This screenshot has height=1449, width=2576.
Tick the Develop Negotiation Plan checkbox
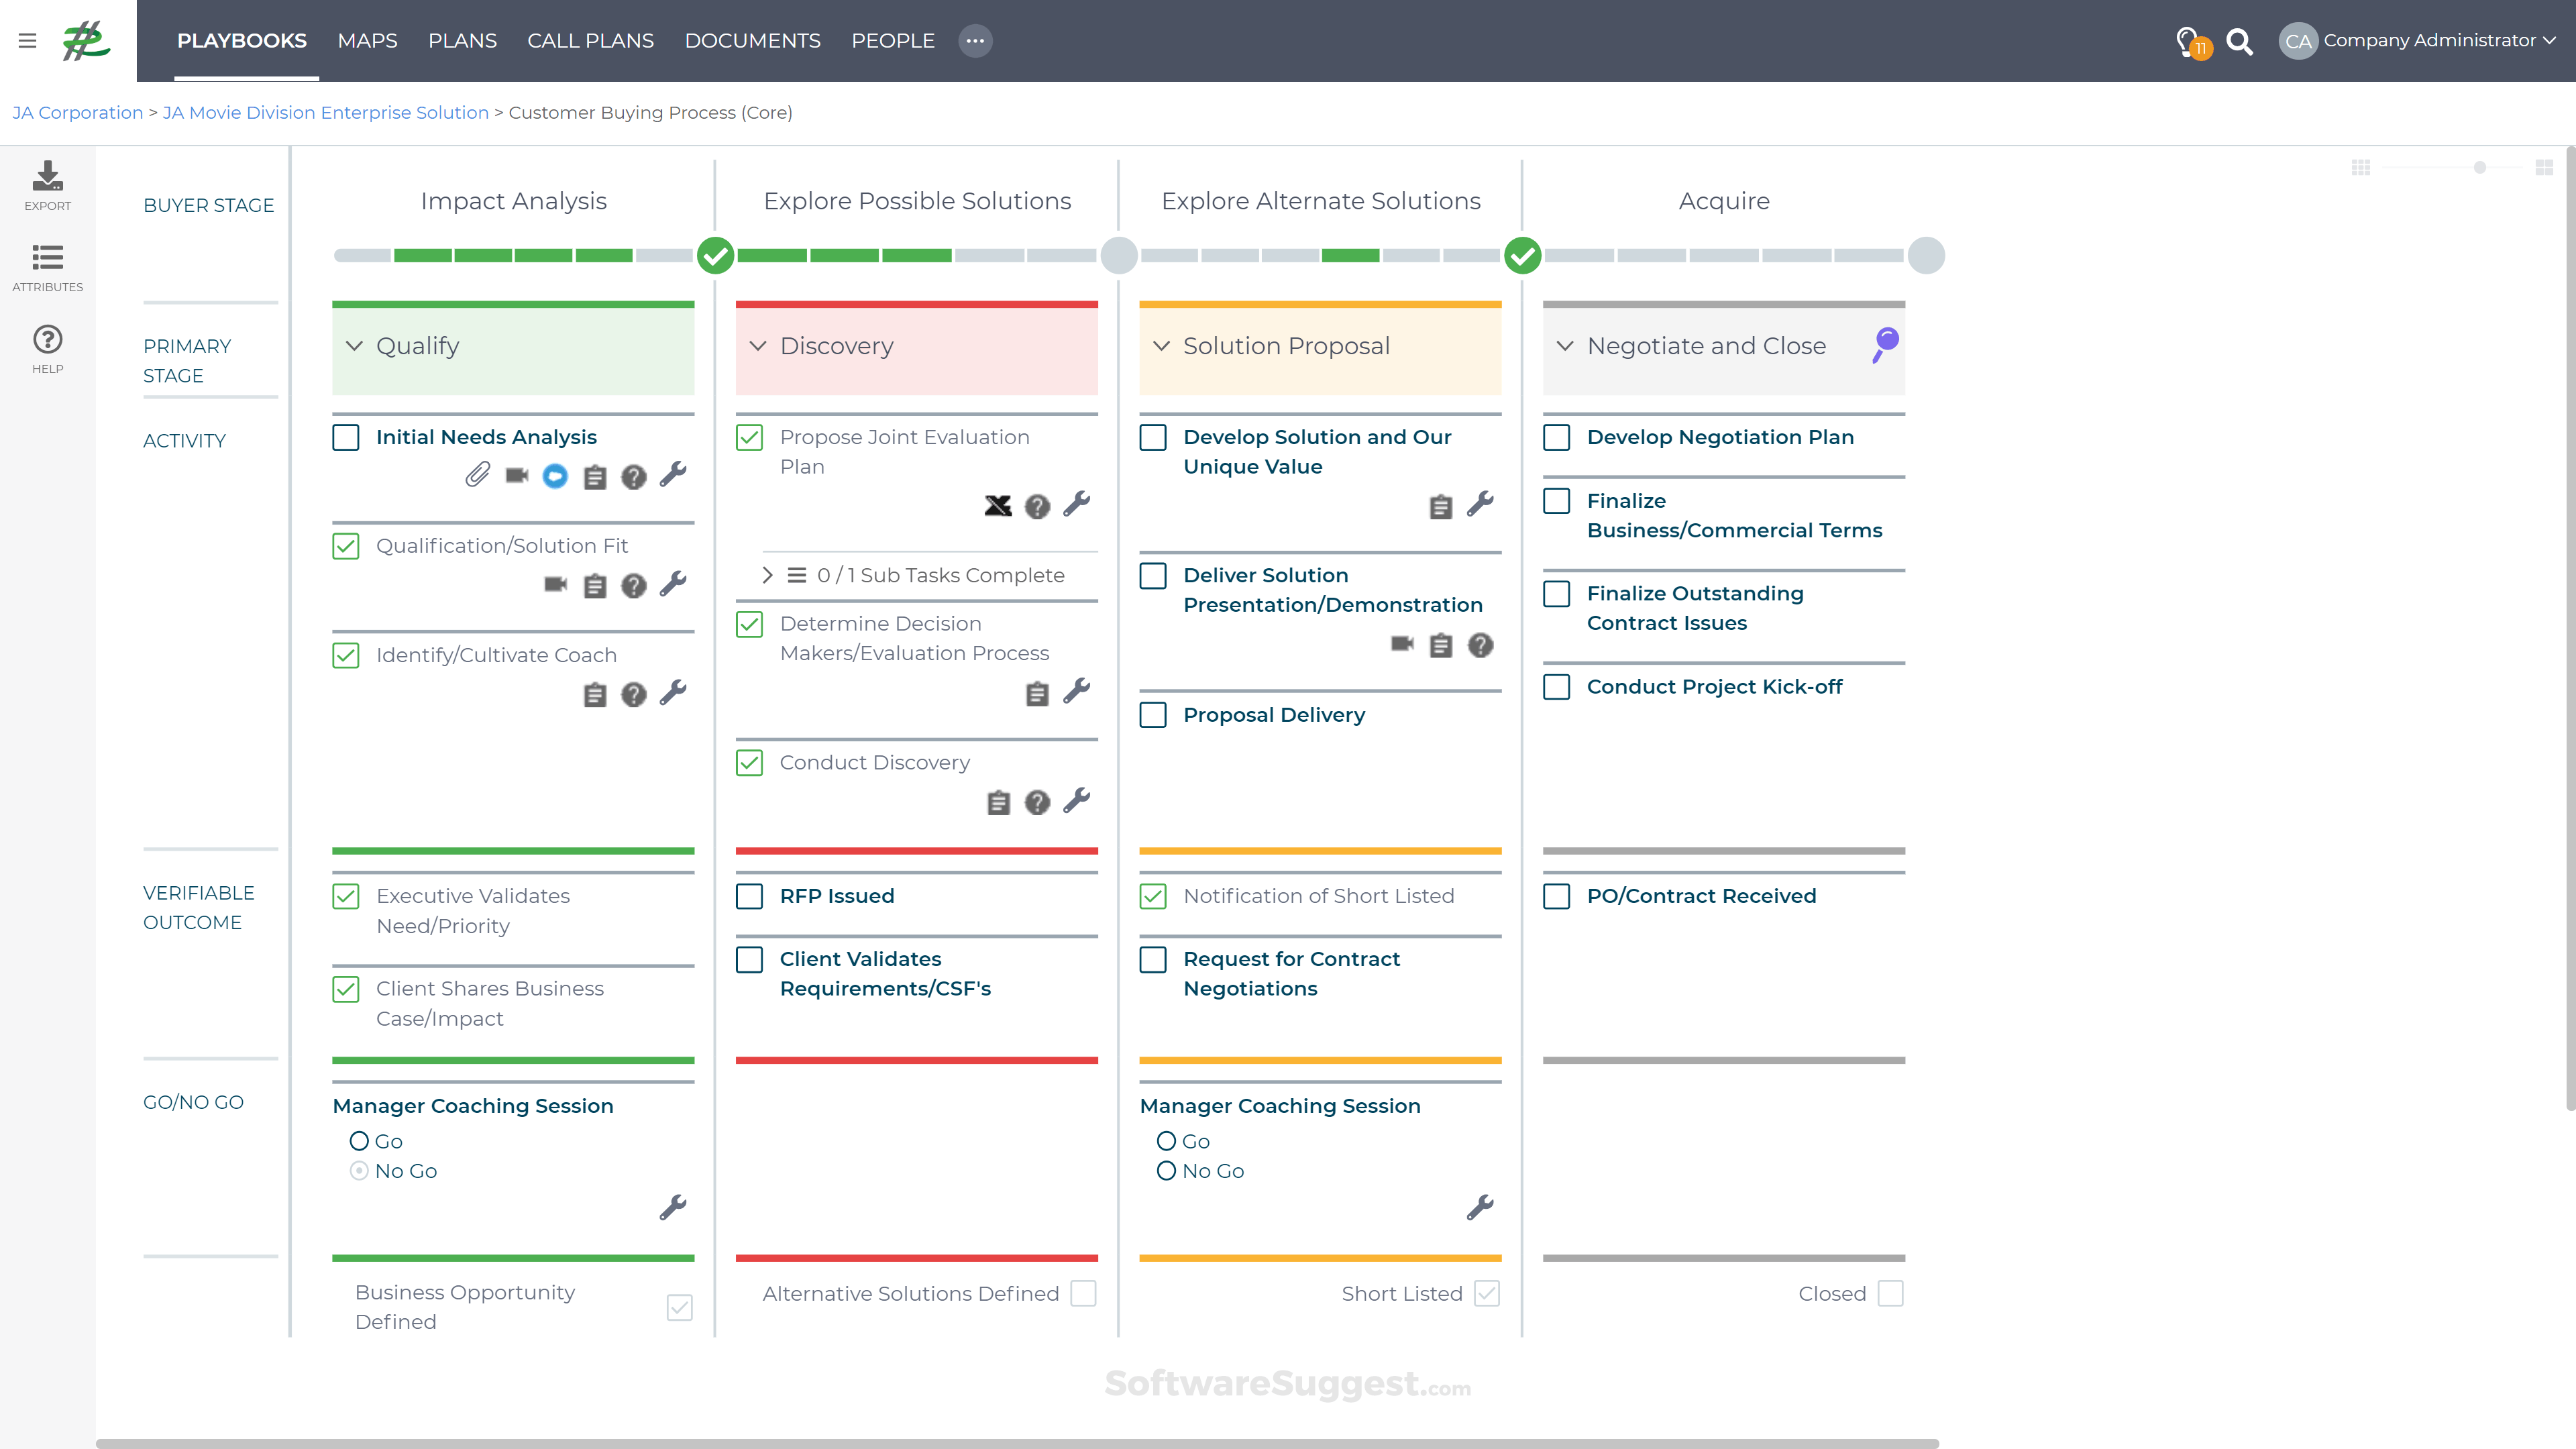point(1556,437)
